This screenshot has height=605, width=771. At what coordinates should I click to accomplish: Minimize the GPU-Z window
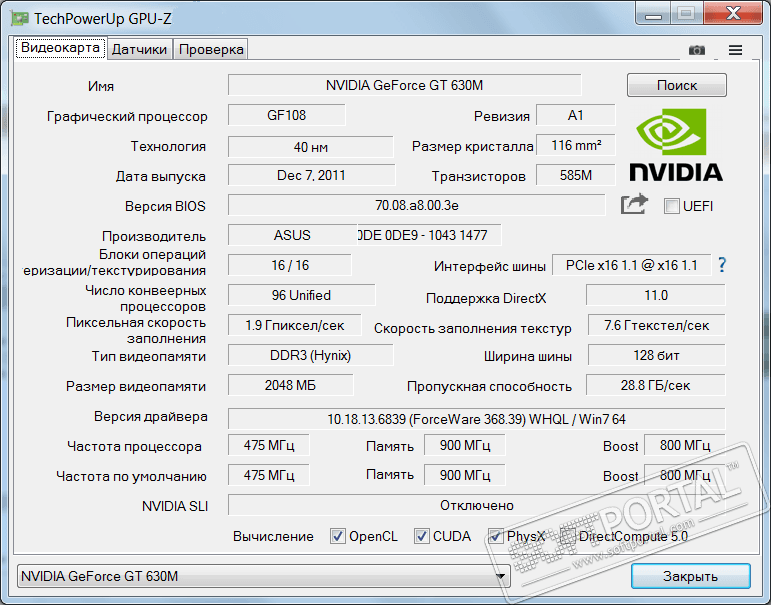click(x=653, y=14)
